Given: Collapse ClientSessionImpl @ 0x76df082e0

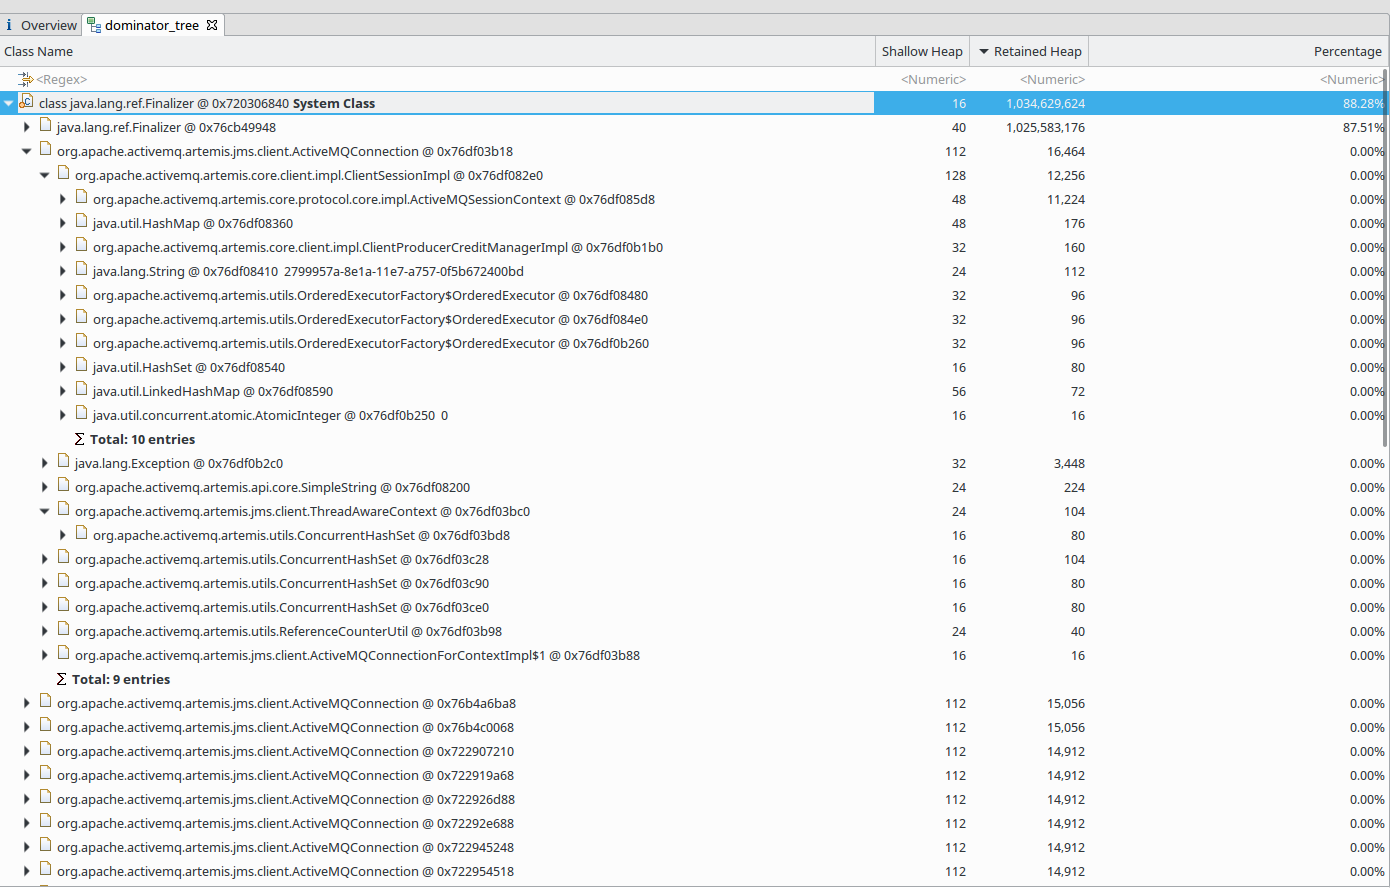Looking at the screenshot, I should click(45, 175).
